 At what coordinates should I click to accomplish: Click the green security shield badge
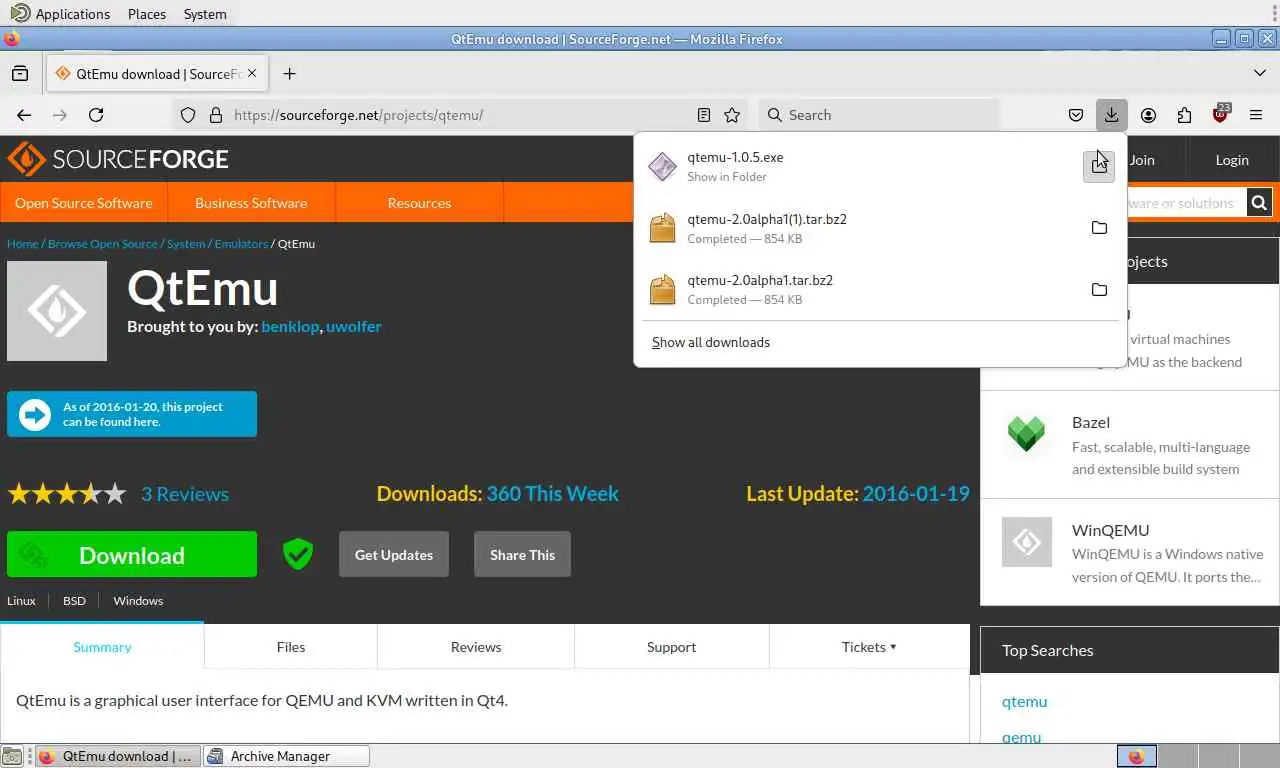click(x=298, y=554)
